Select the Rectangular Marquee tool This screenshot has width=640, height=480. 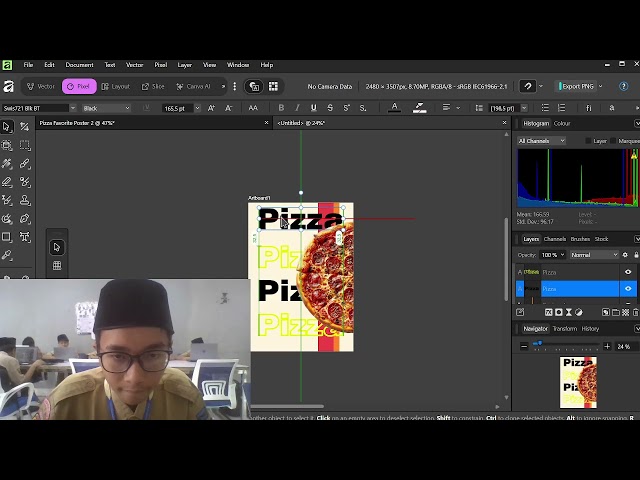(x=25, y=145)
